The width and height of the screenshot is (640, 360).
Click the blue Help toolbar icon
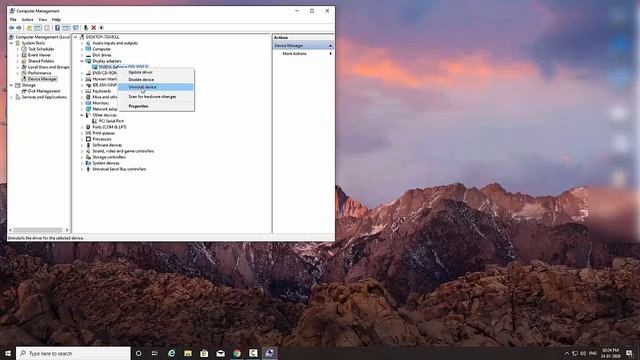[x=57, y=28]
